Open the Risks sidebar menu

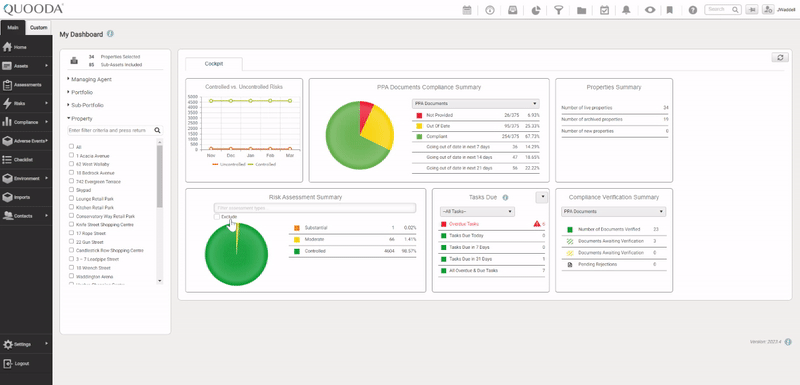pos(26,104)
